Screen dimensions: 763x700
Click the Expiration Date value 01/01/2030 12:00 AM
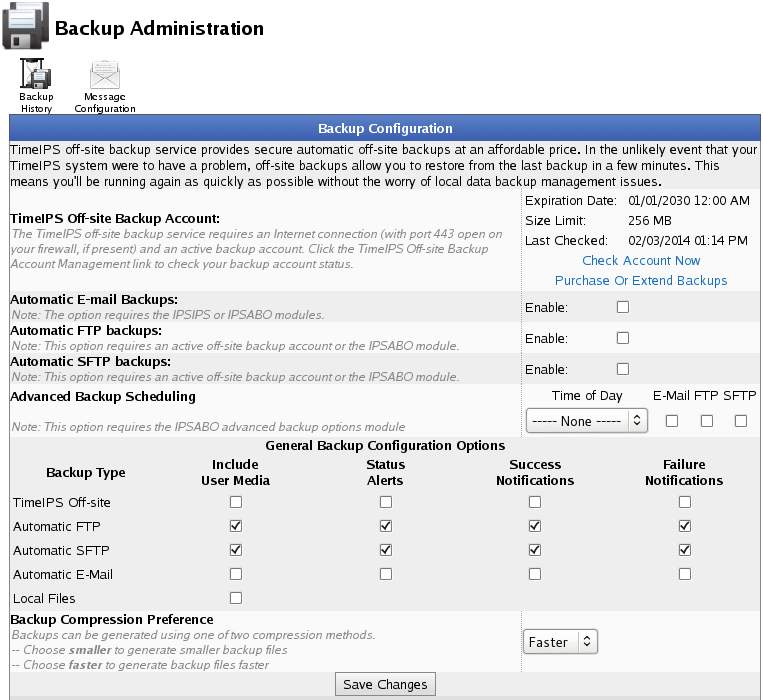pyautogui.click(x=689, y=200)
